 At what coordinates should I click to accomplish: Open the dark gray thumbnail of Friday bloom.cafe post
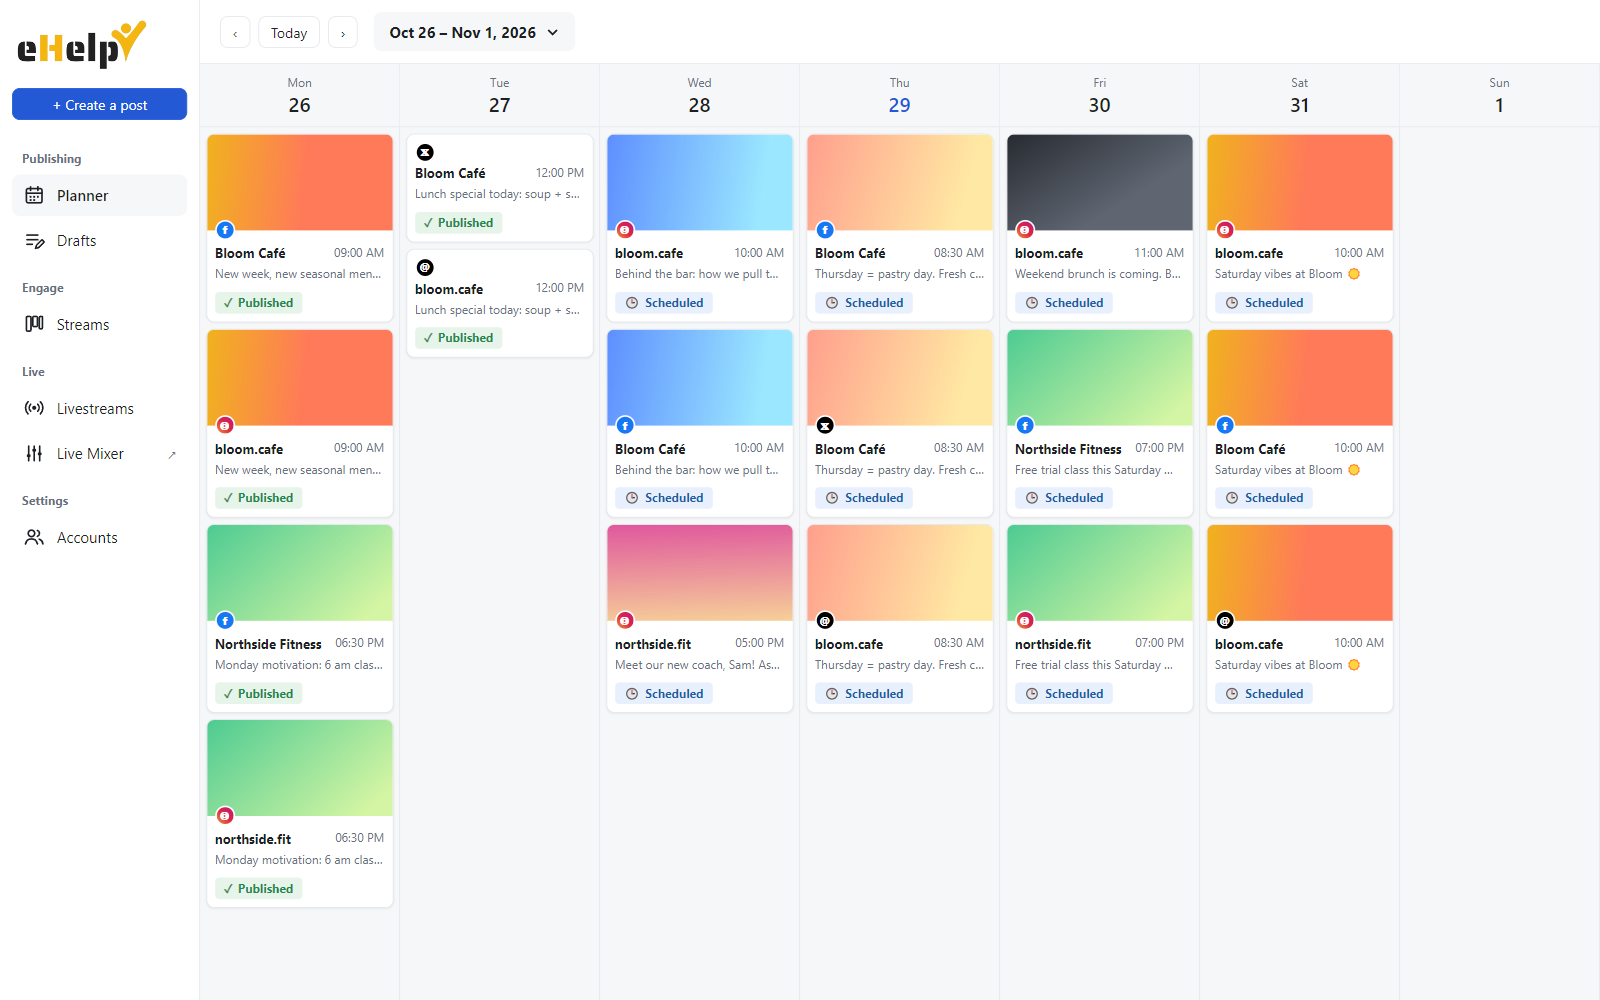tap(1100, 182)
